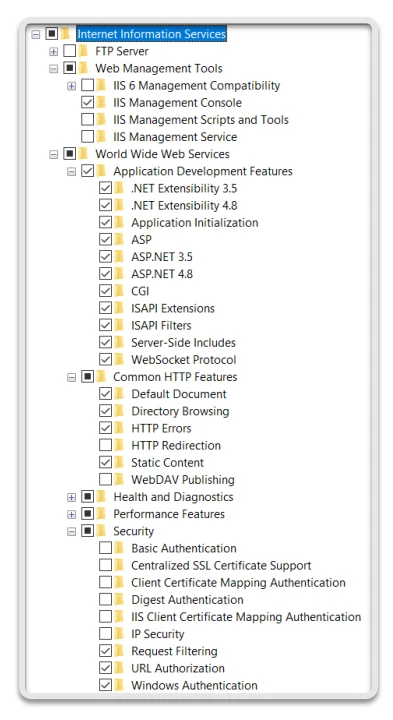
Task: Collapse the Web Management Tools node
Action: 54,68
